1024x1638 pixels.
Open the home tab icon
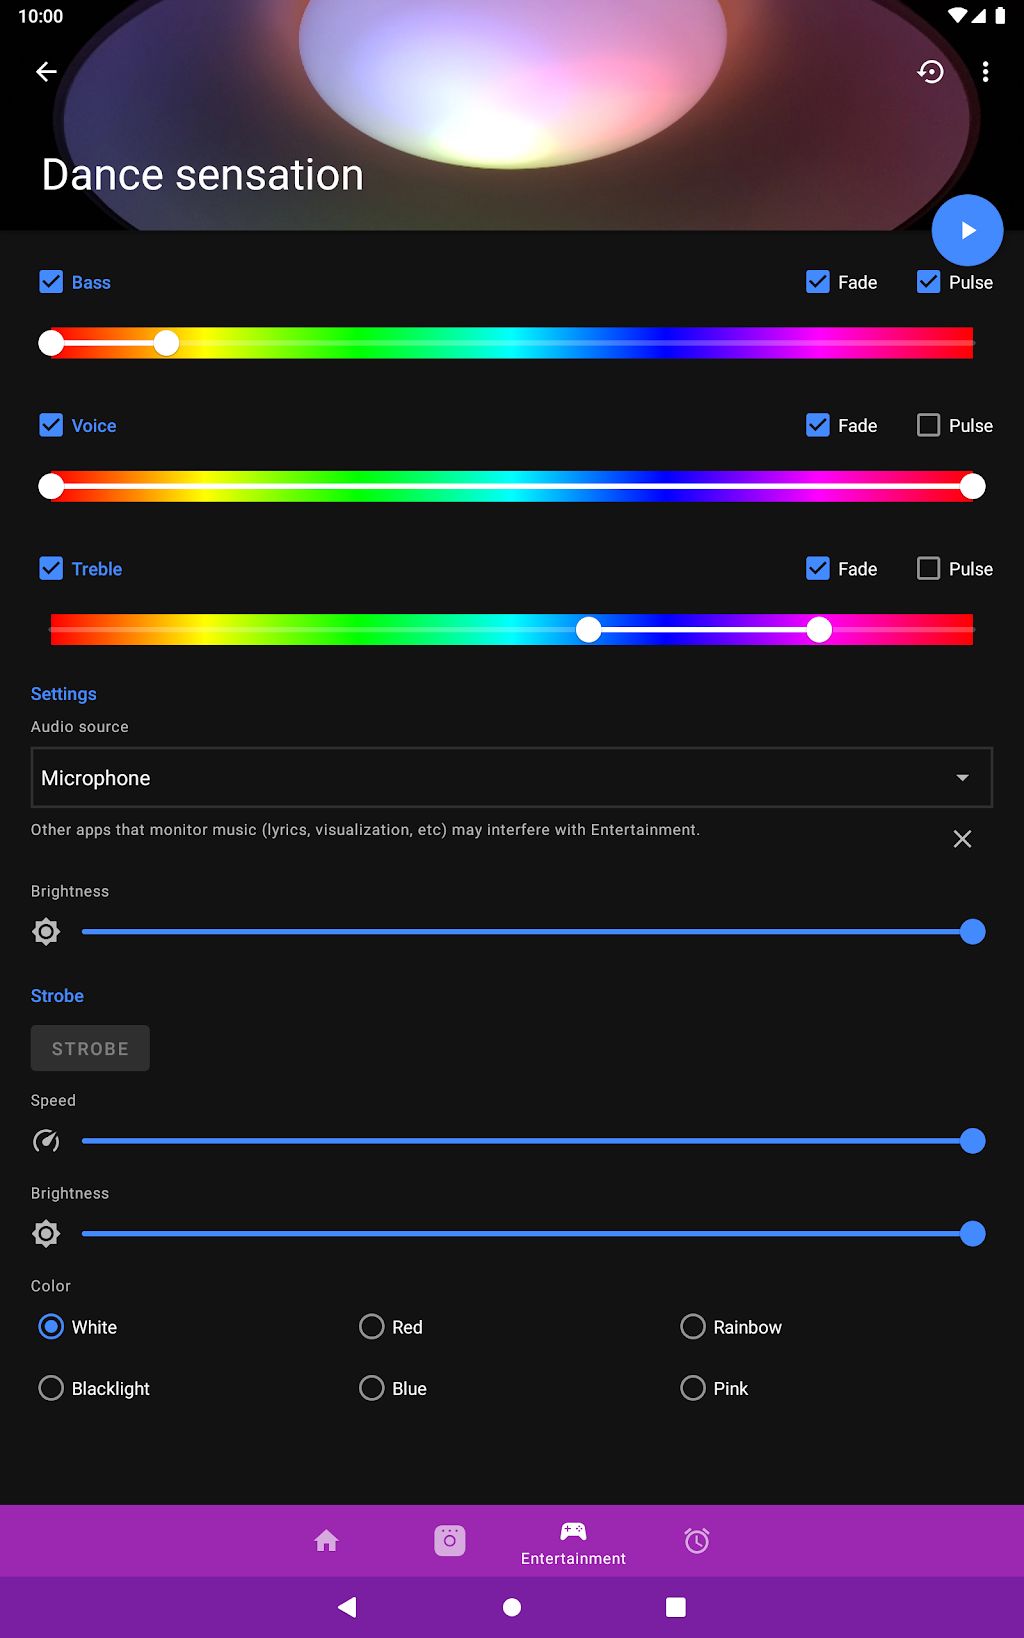[x=326, y=1541]
